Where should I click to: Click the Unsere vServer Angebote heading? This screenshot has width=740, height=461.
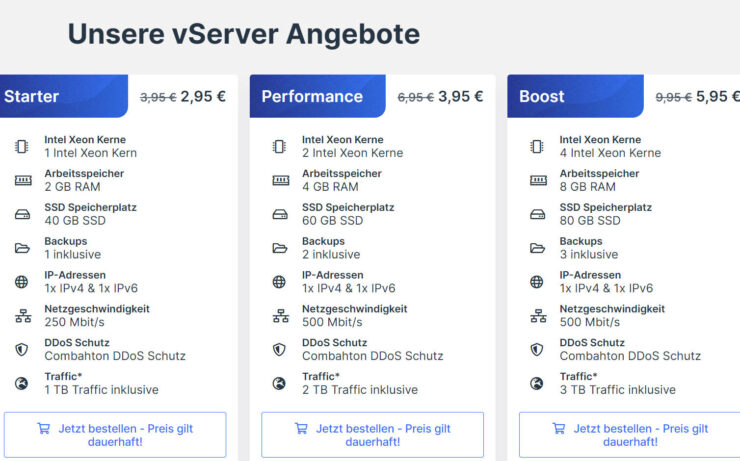[243, 33]
